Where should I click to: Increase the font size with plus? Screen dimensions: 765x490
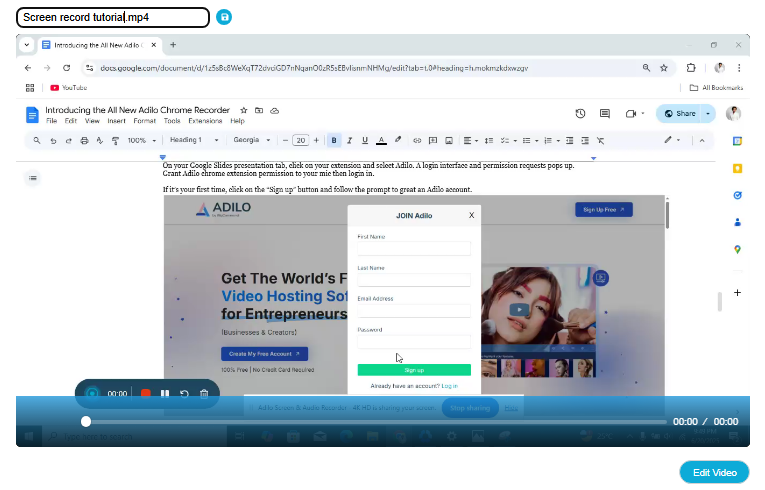316,141
